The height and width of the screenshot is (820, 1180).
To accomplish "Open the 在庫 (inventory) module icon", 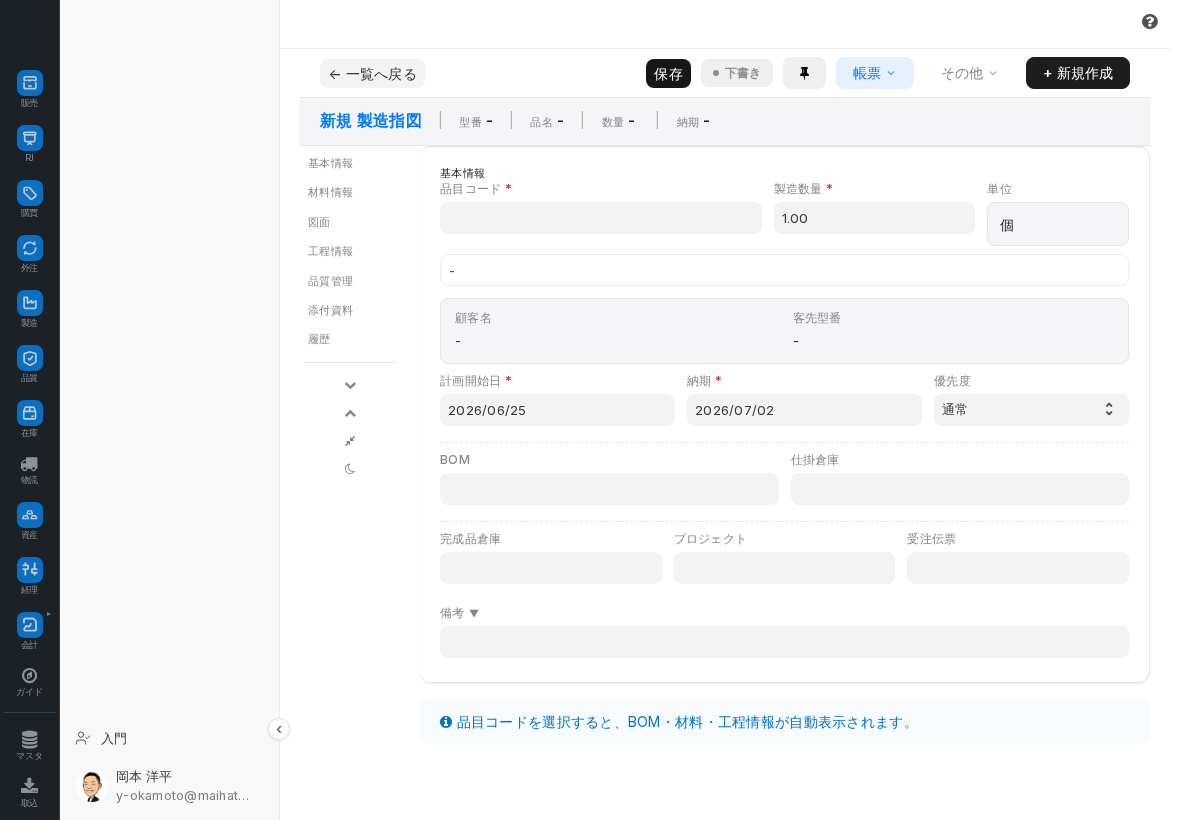I will 29,413.
